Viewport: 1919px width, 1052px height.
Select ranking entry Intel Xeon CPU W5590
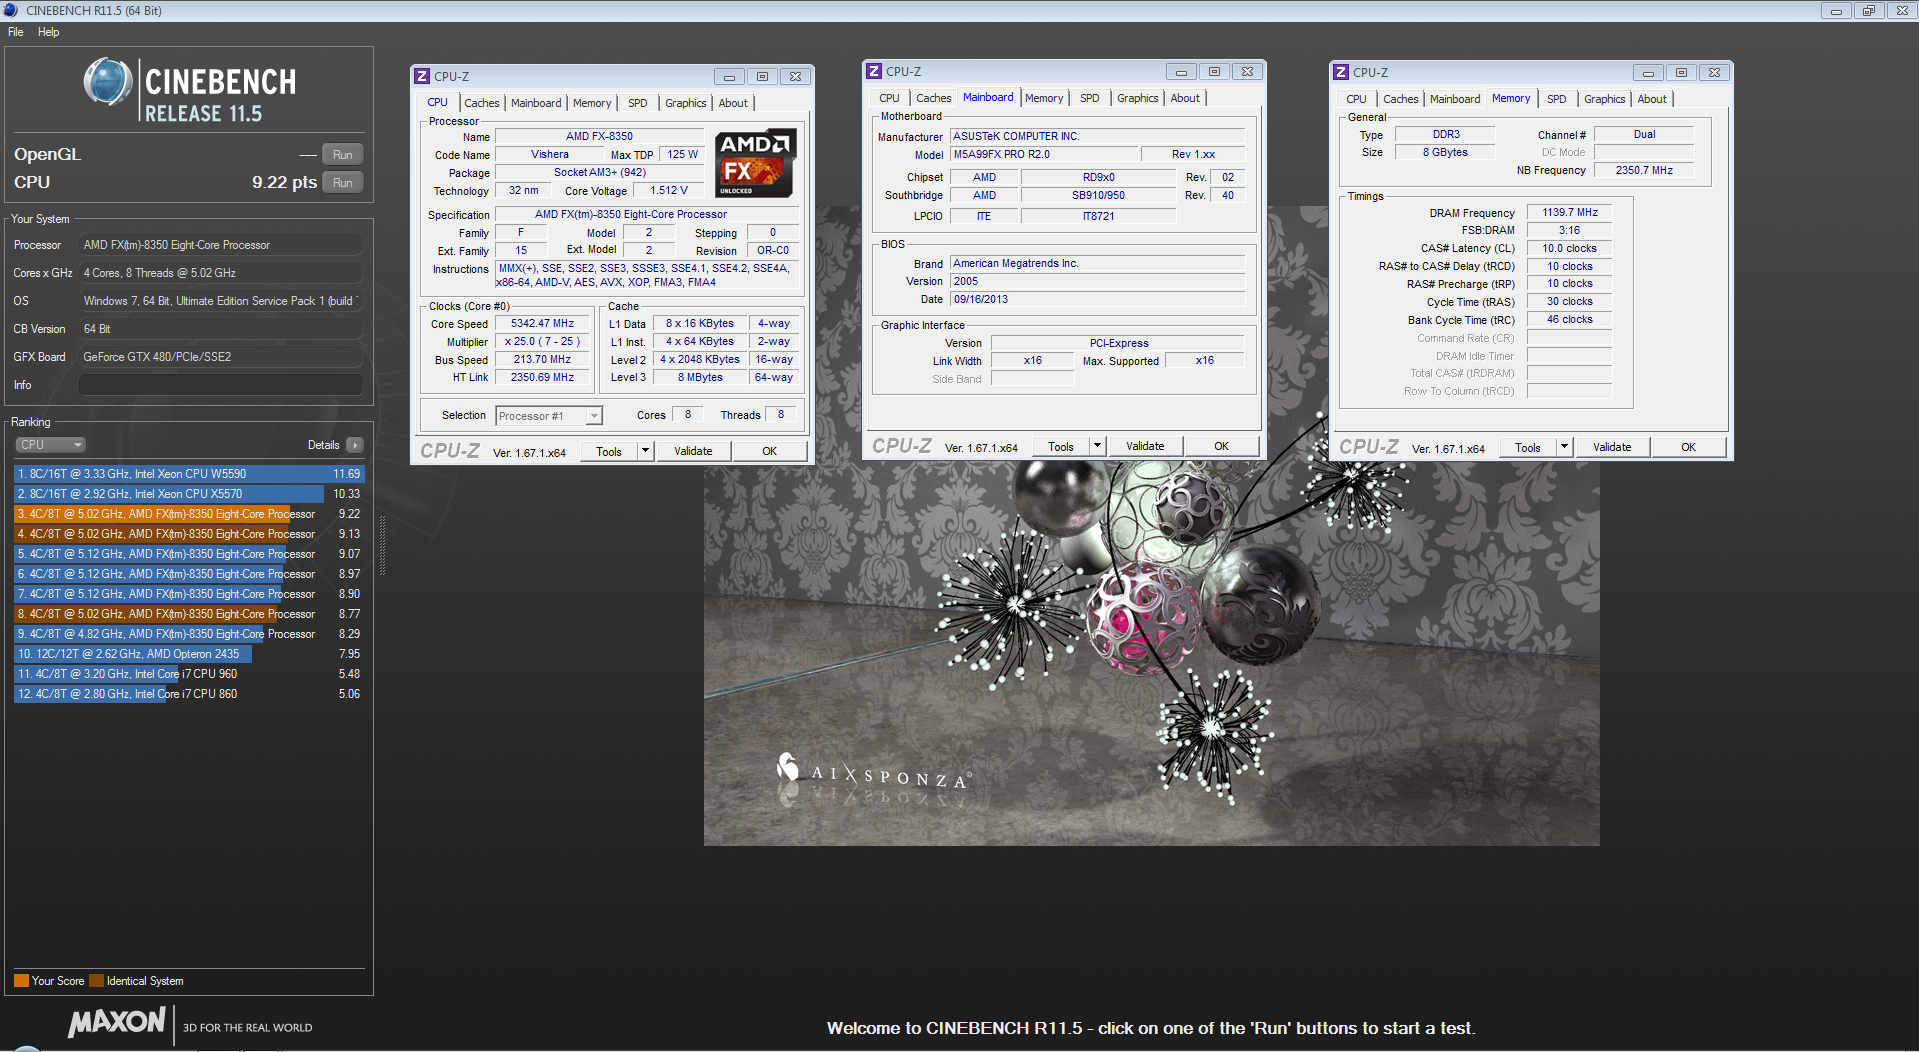click(189, 474)
